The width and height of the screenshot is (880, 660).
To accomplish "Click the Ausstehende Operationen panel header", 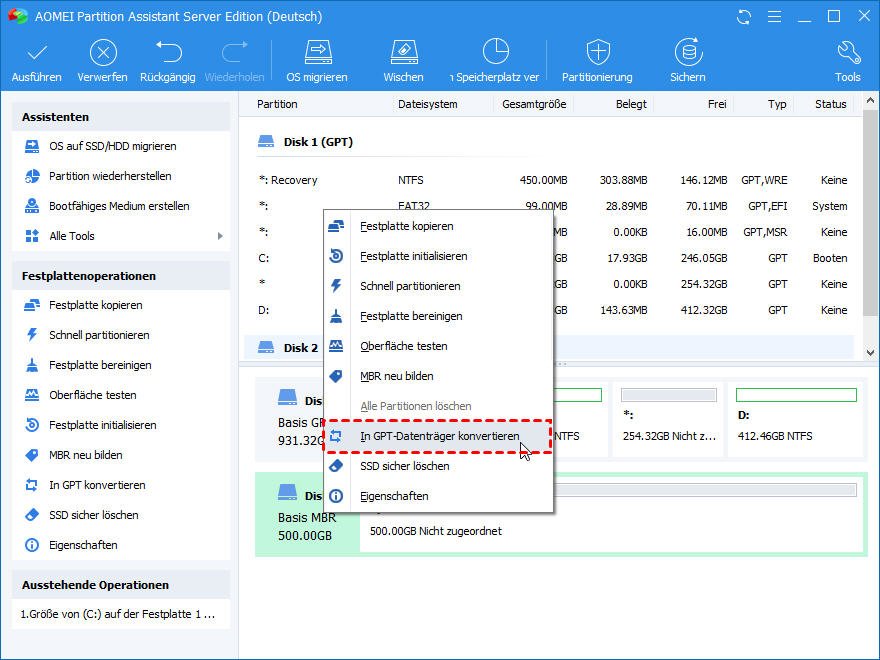I will coord(121,585).
